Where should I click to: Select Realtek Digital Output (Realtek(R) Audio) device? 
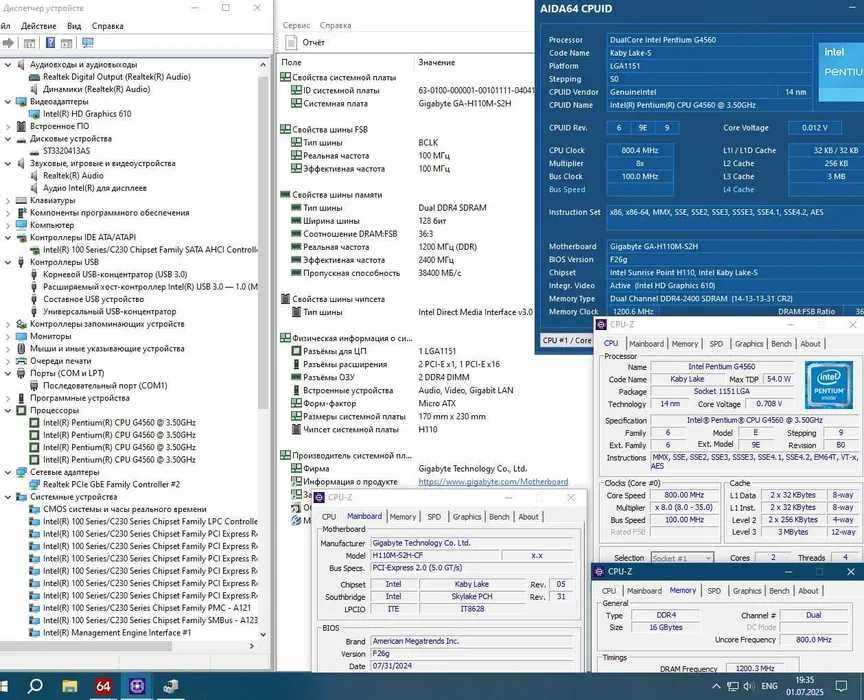coord(117,77)
